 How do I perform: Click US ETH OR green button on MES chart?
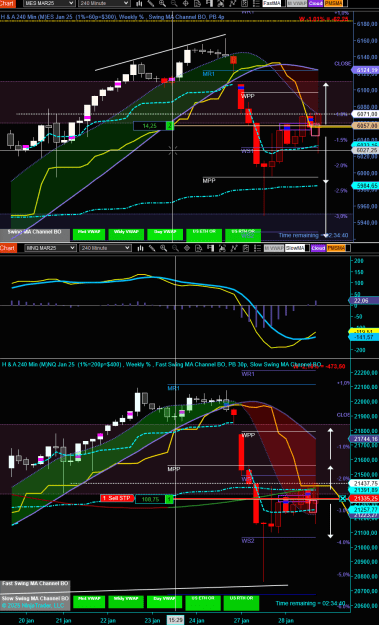point(204,235)
